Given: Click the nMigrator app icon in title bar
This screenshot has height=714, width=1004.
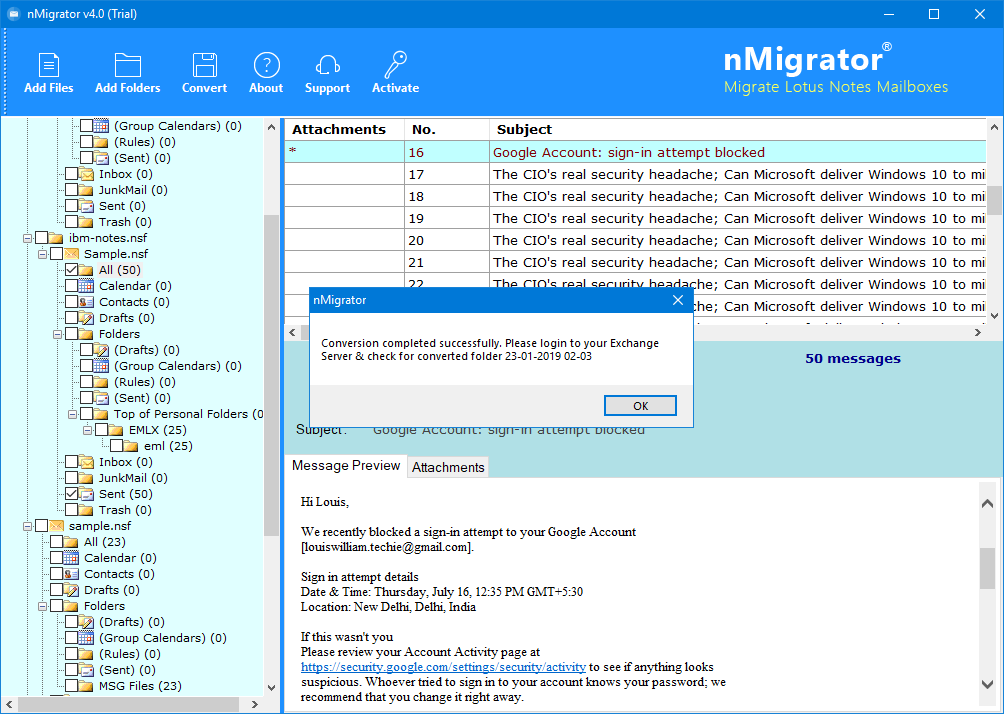Looking at the screenshot, I should pos(13,14).
